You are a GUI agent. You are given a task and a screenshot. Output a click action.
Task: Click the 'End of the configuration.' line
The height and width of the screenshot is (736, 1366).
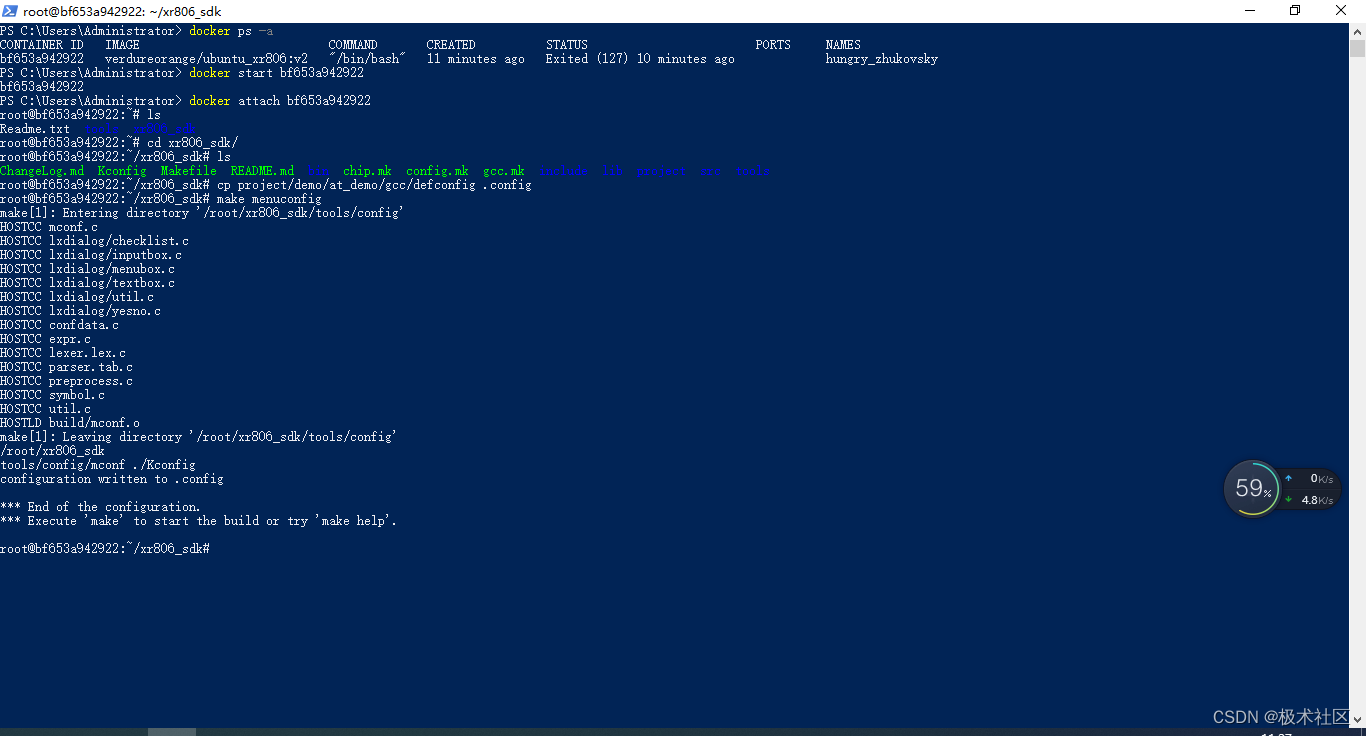click(100, 507)
